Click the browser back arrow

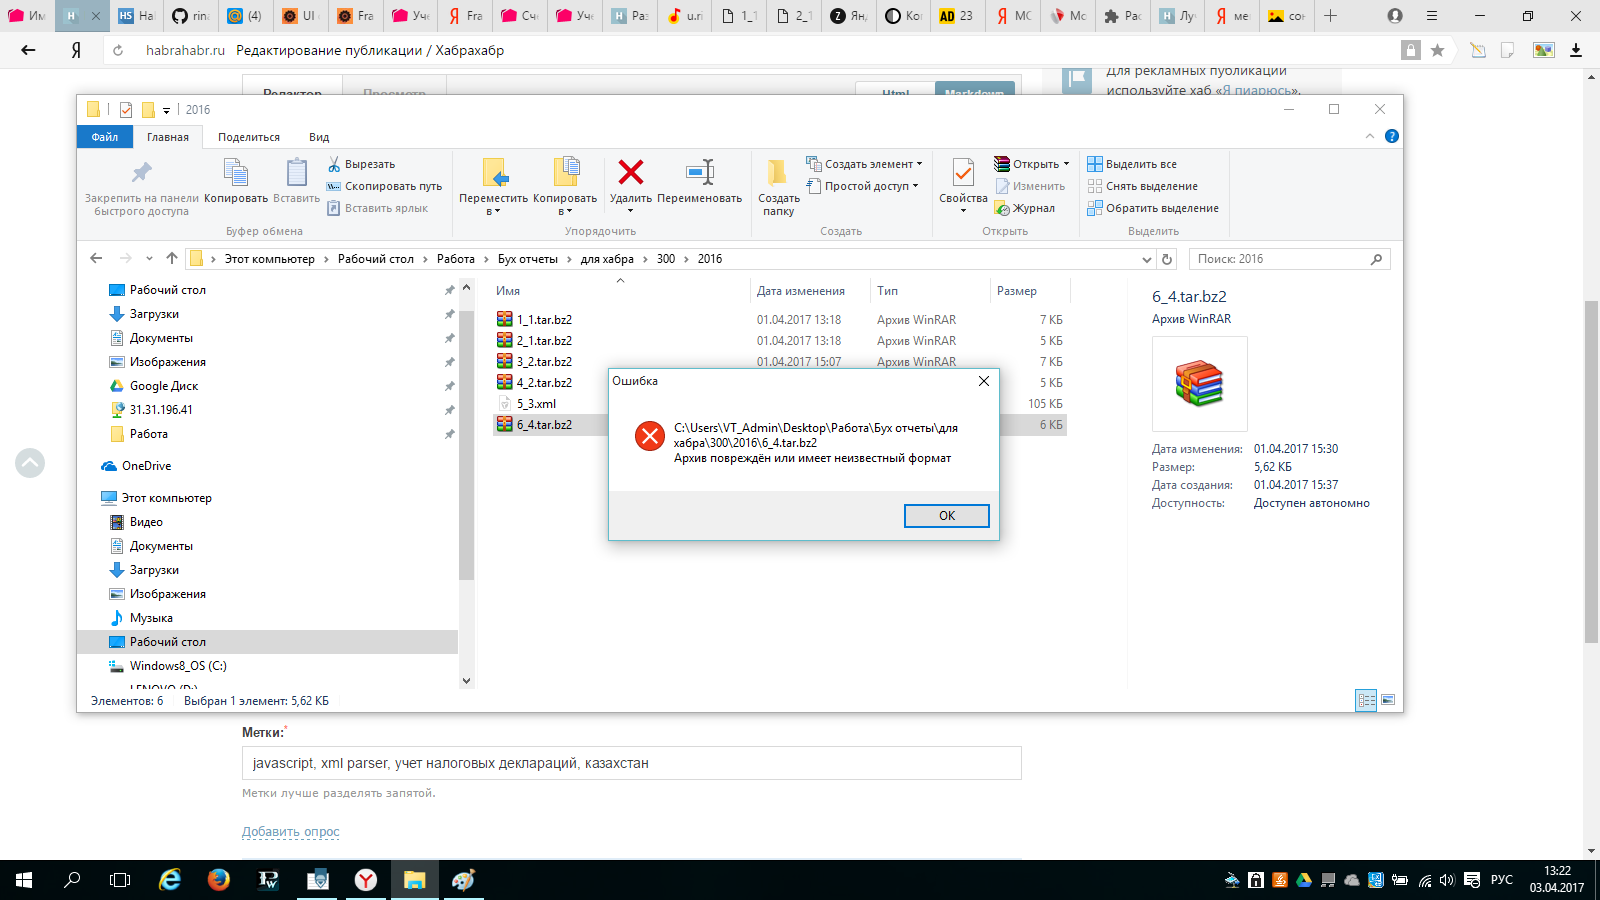pyautogui.click(x=28, y=50)
